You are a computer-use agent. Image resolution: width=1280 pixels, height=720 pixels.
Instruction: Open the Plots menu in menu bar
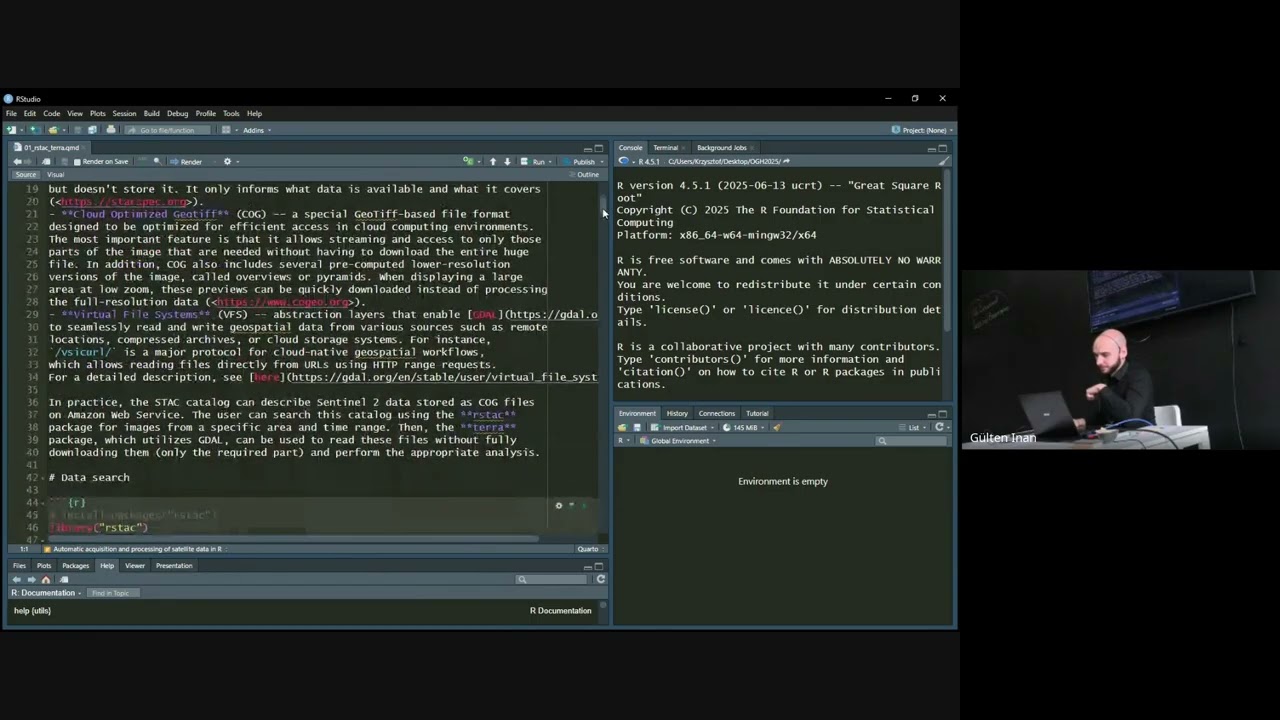(x=97, y=113)
